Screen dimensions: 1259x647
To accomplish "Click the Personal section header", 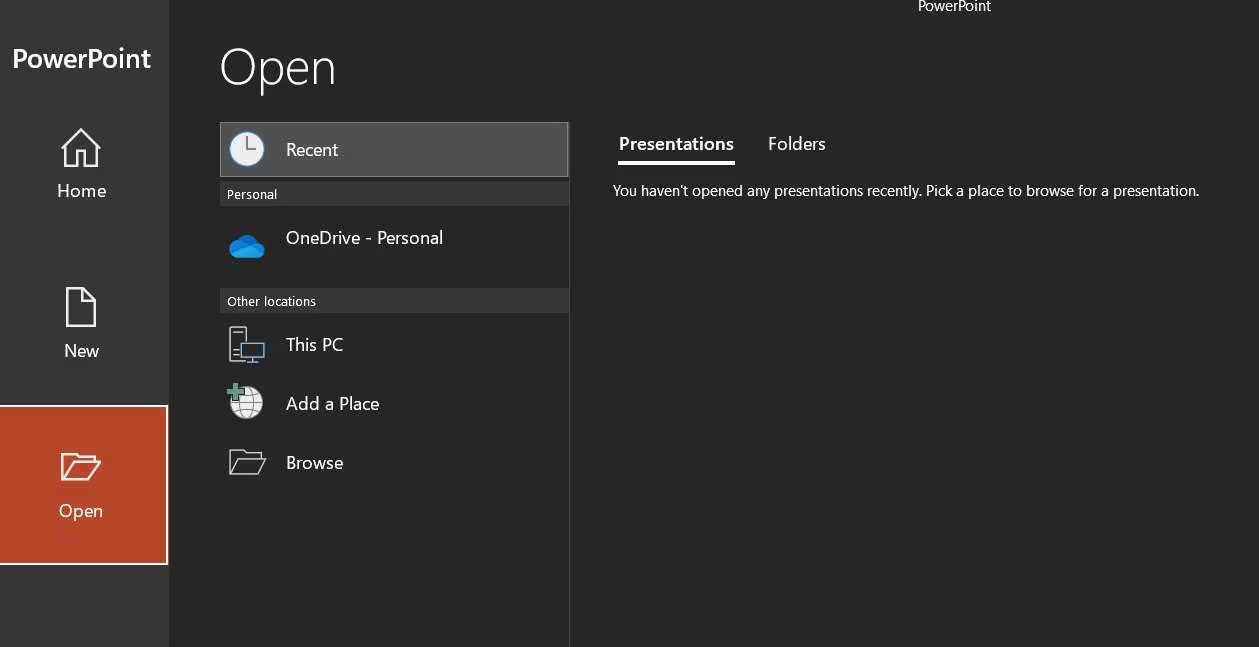I will coord(394,194).
